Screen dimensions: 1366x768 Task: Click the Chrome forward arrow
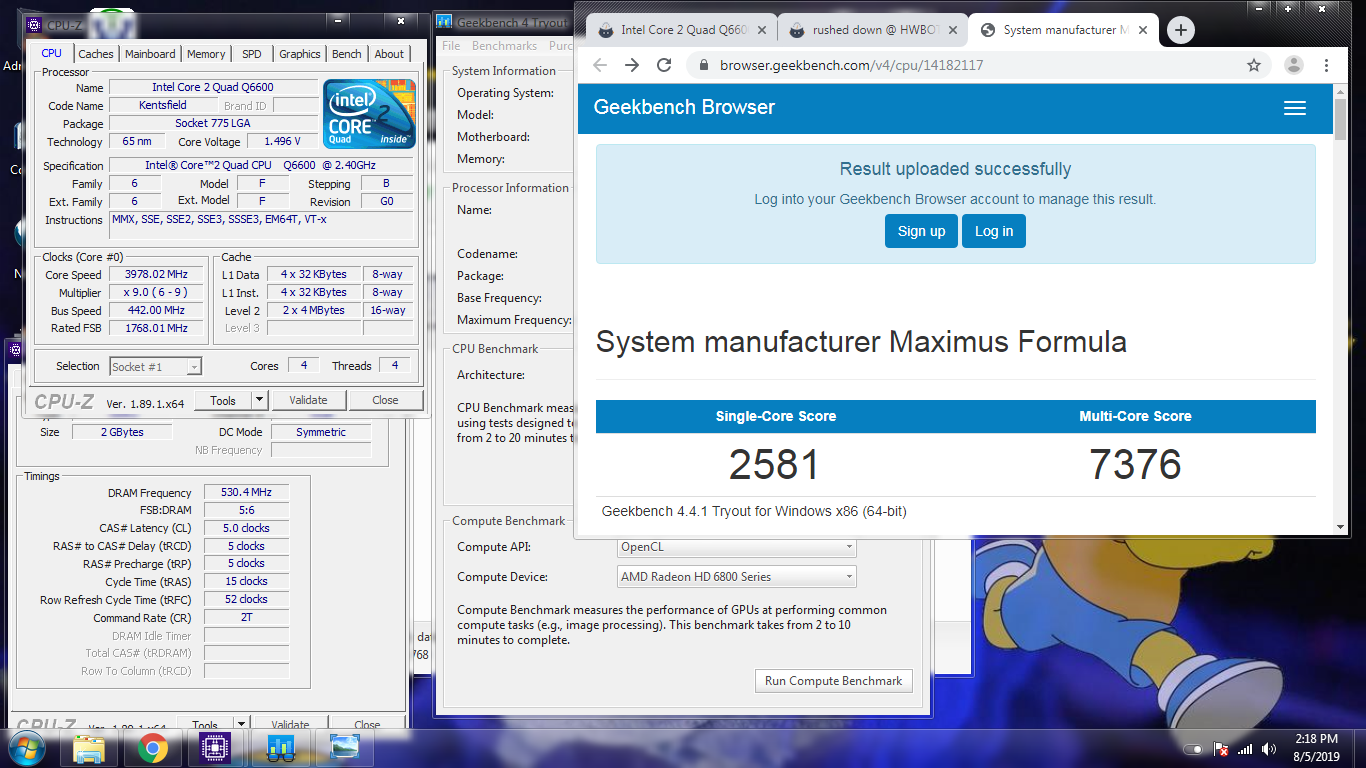pyautogui.click(x=632, y=65)
